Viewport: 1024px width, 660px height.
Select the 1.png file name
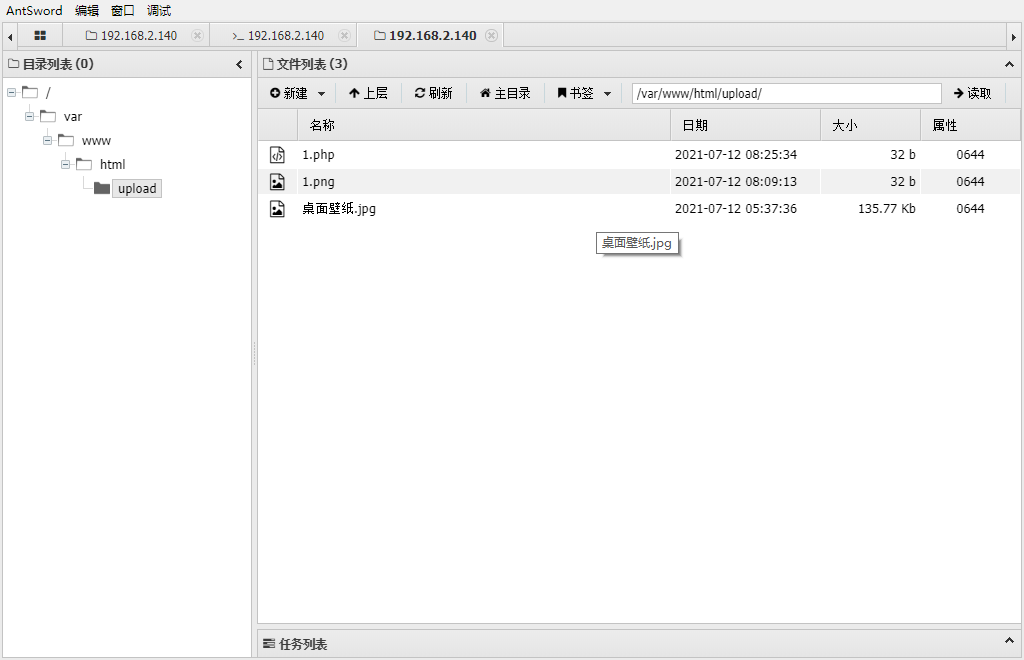click(318, 181)
